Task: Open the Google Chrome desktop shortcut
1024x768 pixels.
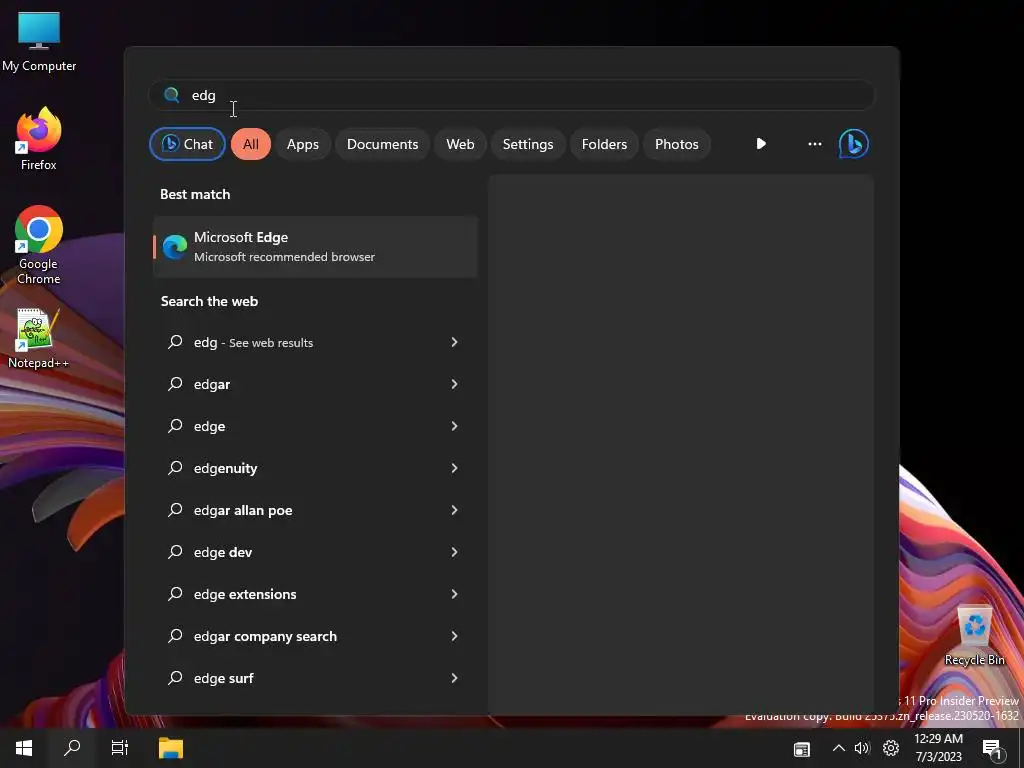Action: (39, 246)
